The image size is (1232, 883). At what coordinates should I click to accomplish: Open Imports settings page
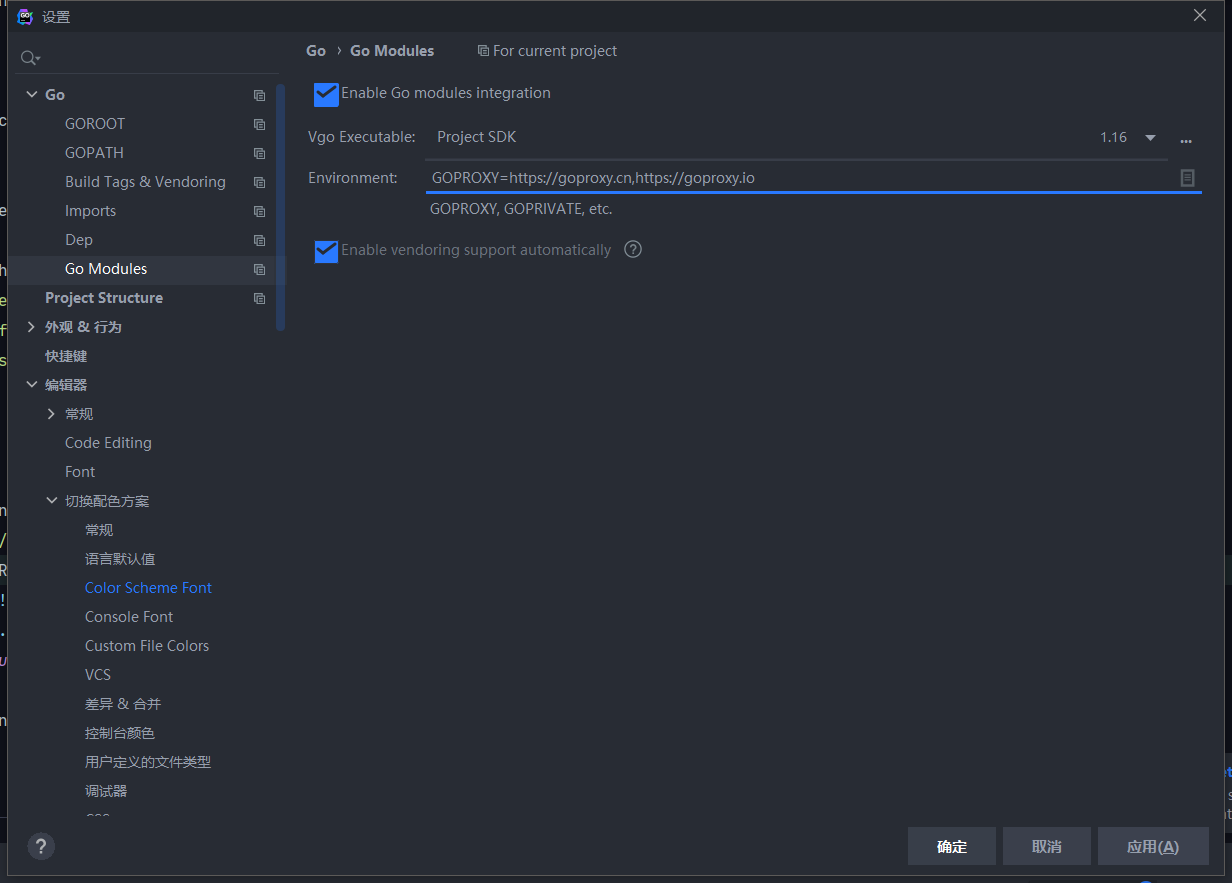point(90,211)
